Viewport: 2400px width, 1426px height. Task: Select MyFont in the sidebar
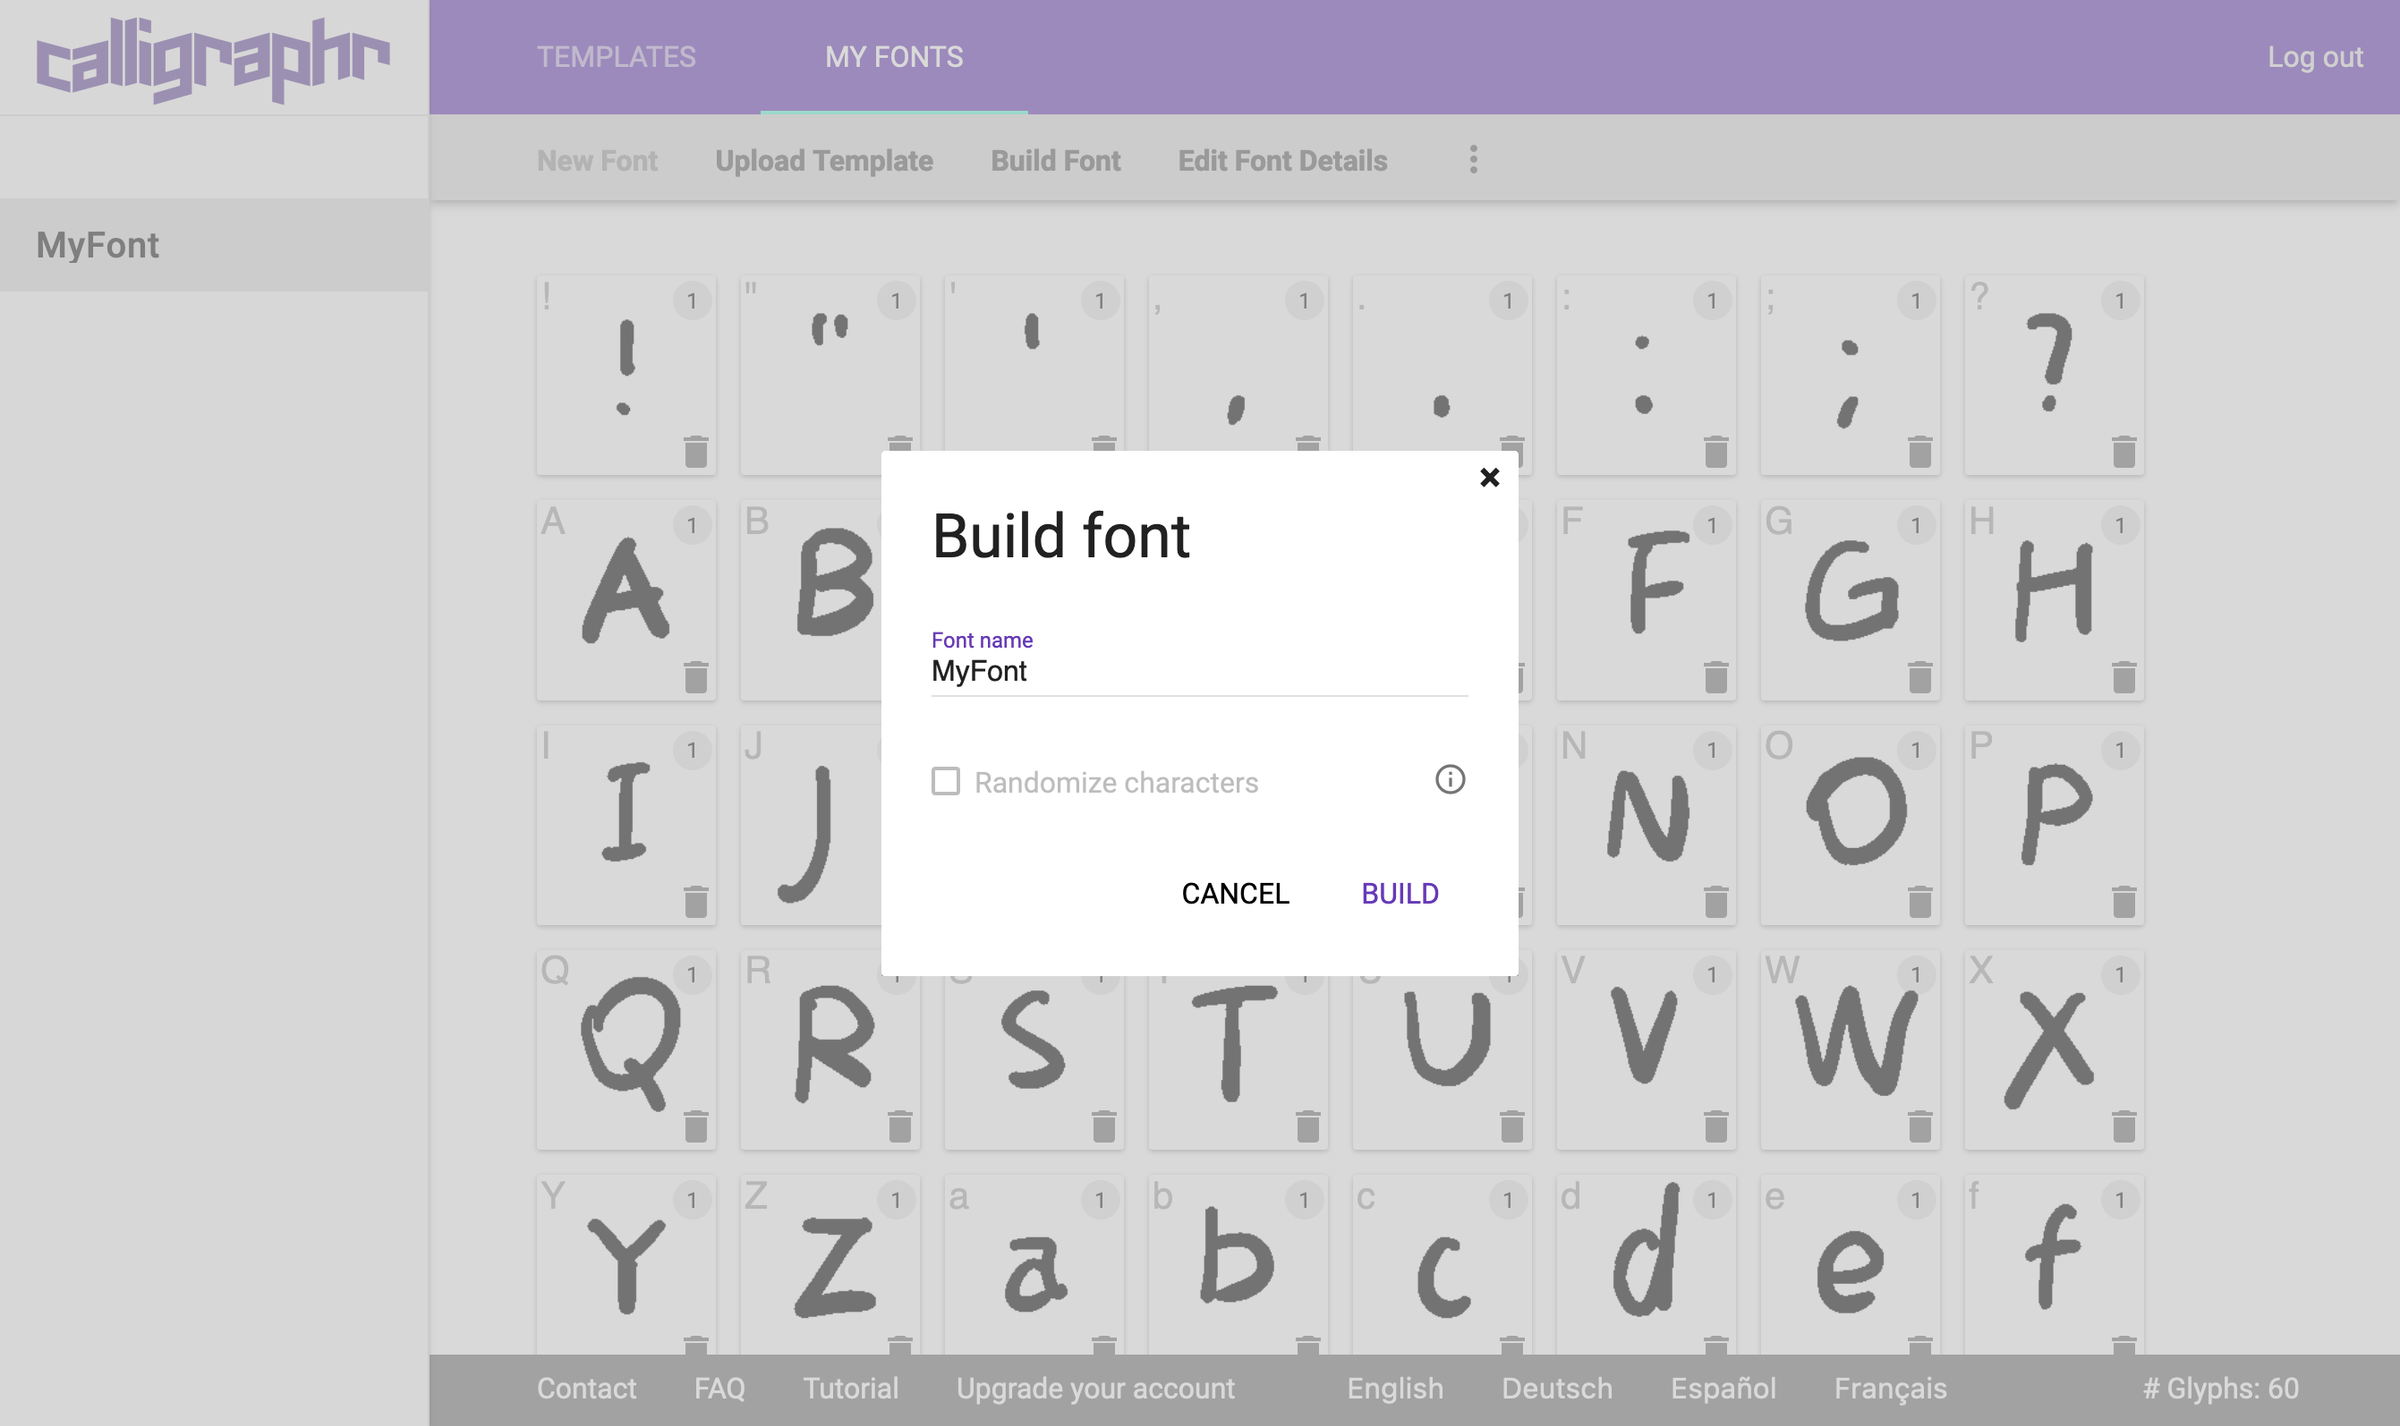[97, 245]
